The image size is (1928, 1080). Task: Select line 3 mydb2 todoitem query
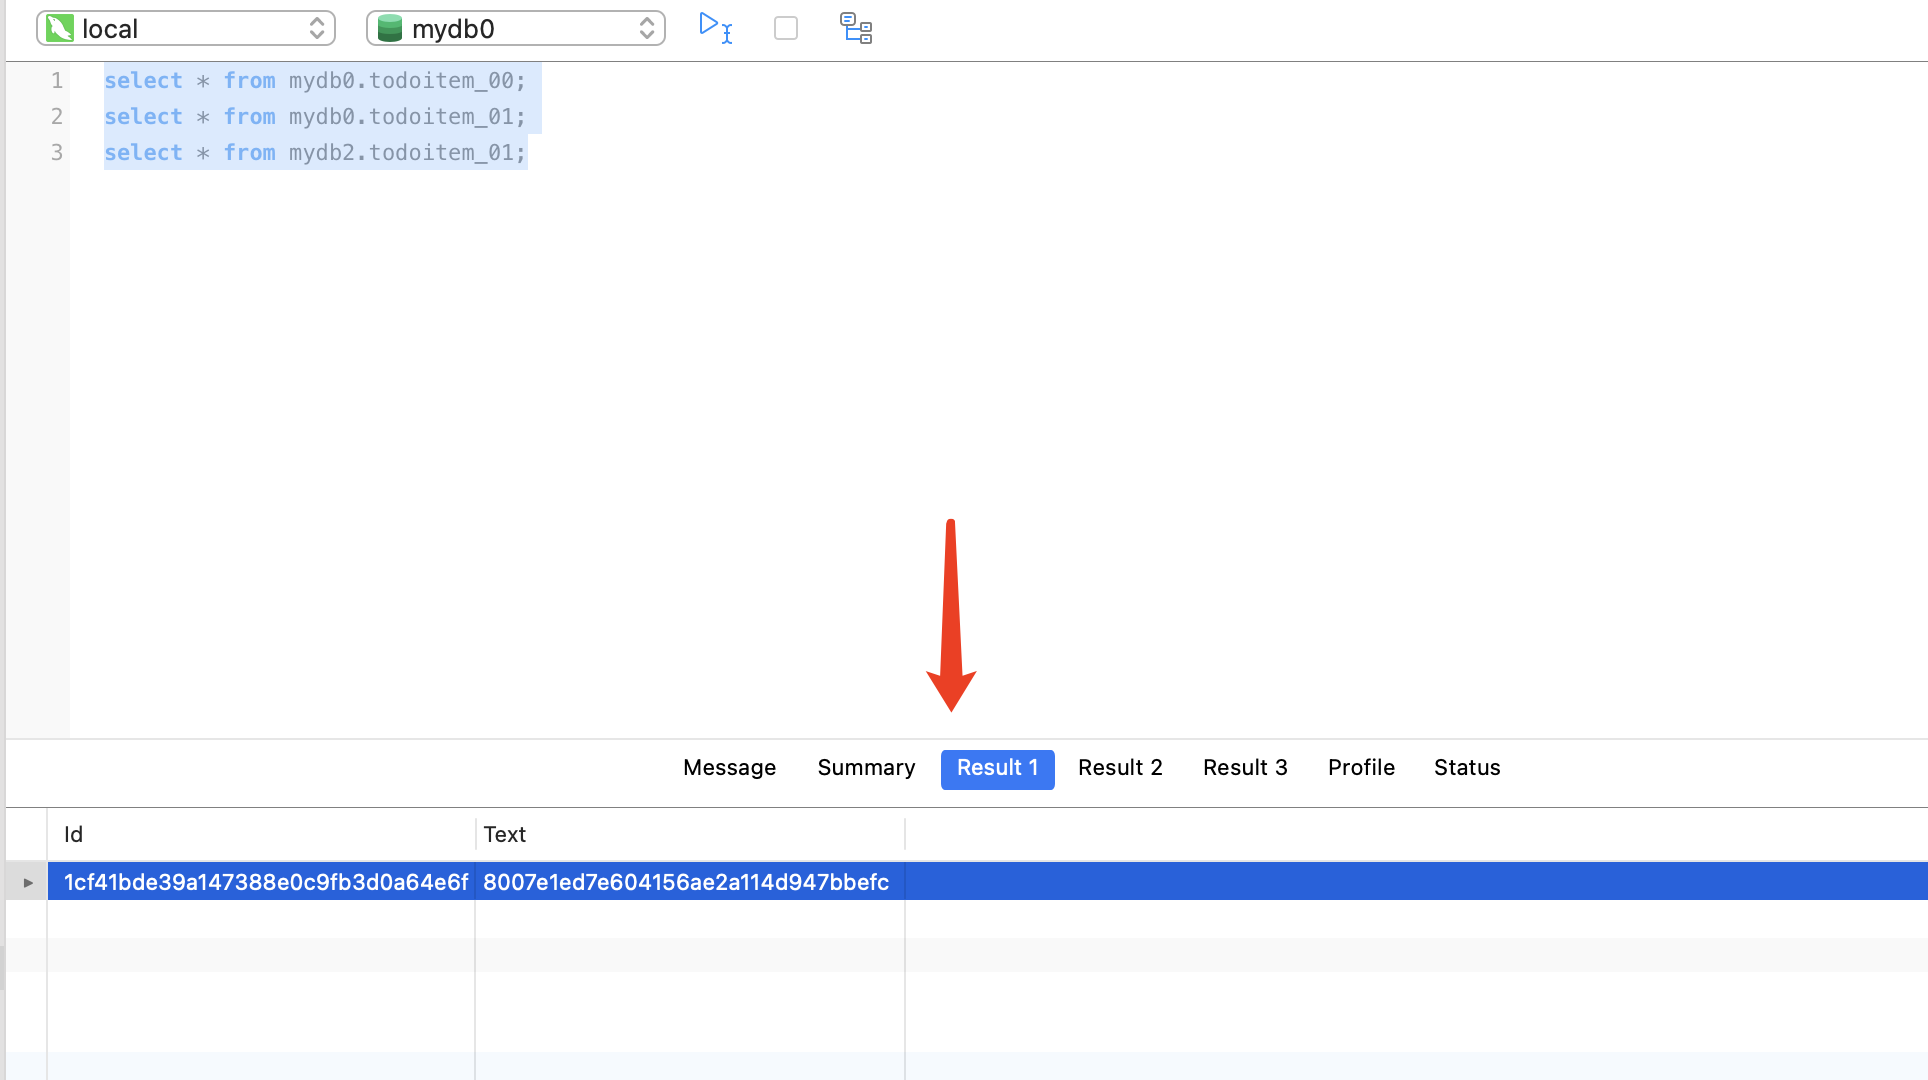coord(314,152)
